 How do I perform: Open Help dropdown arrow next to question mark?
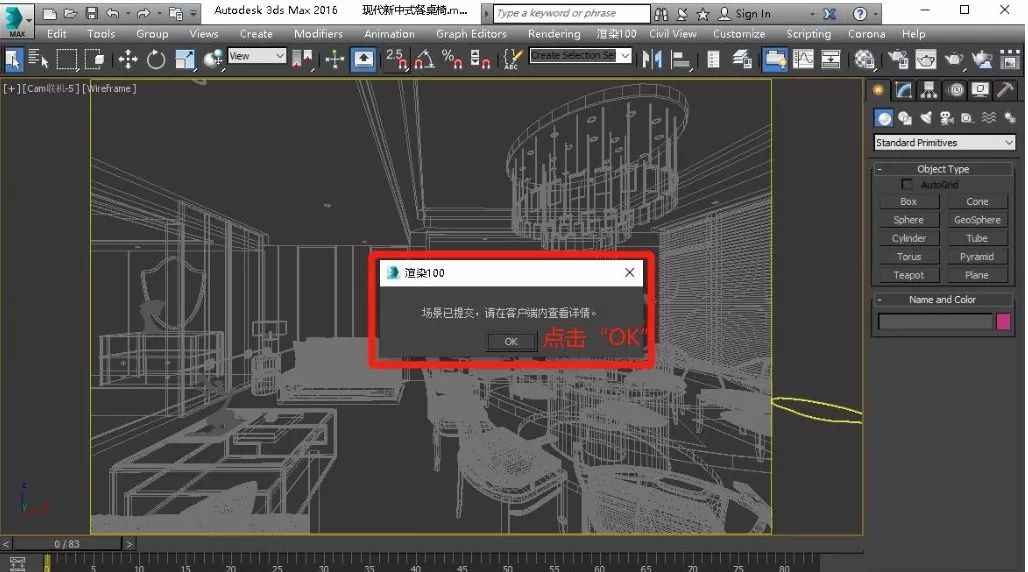pos(876,13)
